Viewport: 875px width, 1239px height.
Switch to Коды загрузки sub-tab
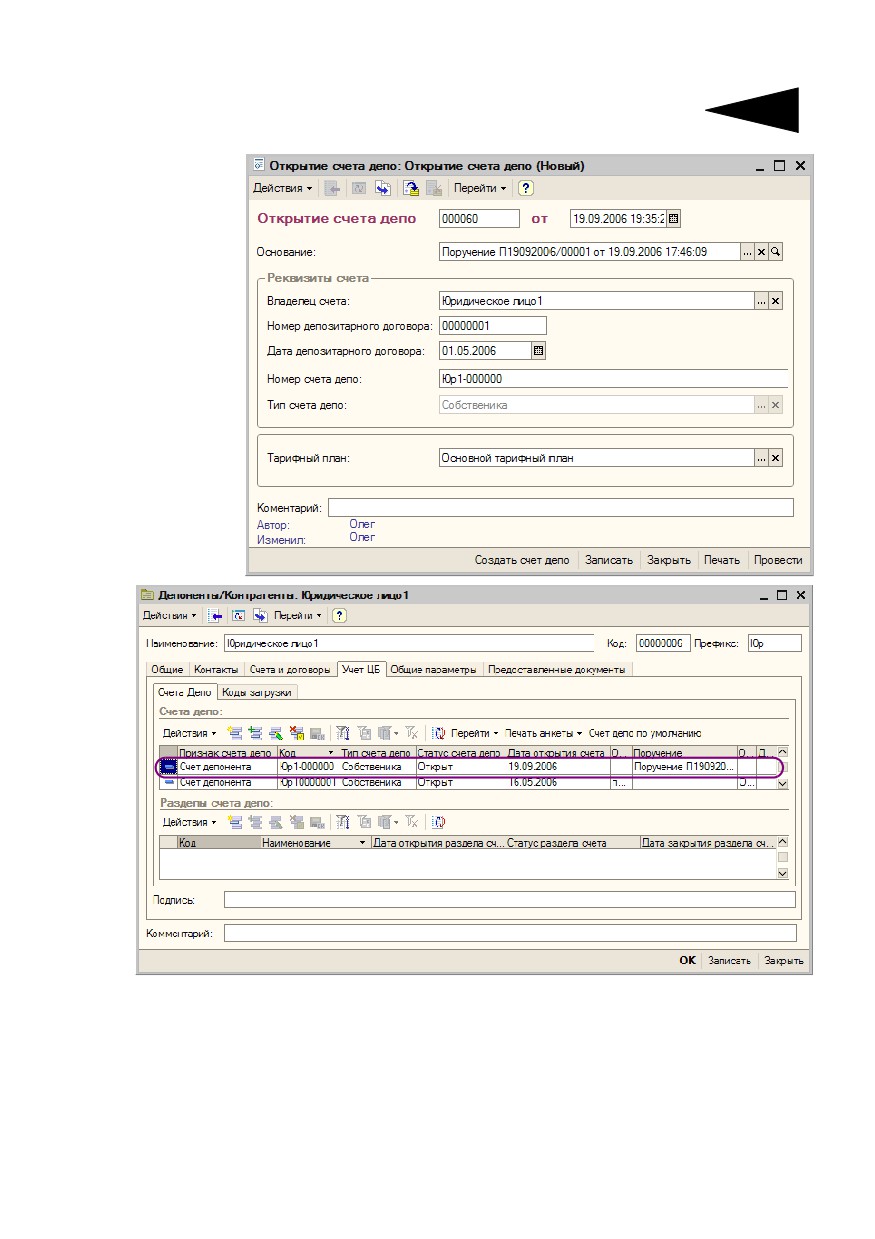point(258,691)
